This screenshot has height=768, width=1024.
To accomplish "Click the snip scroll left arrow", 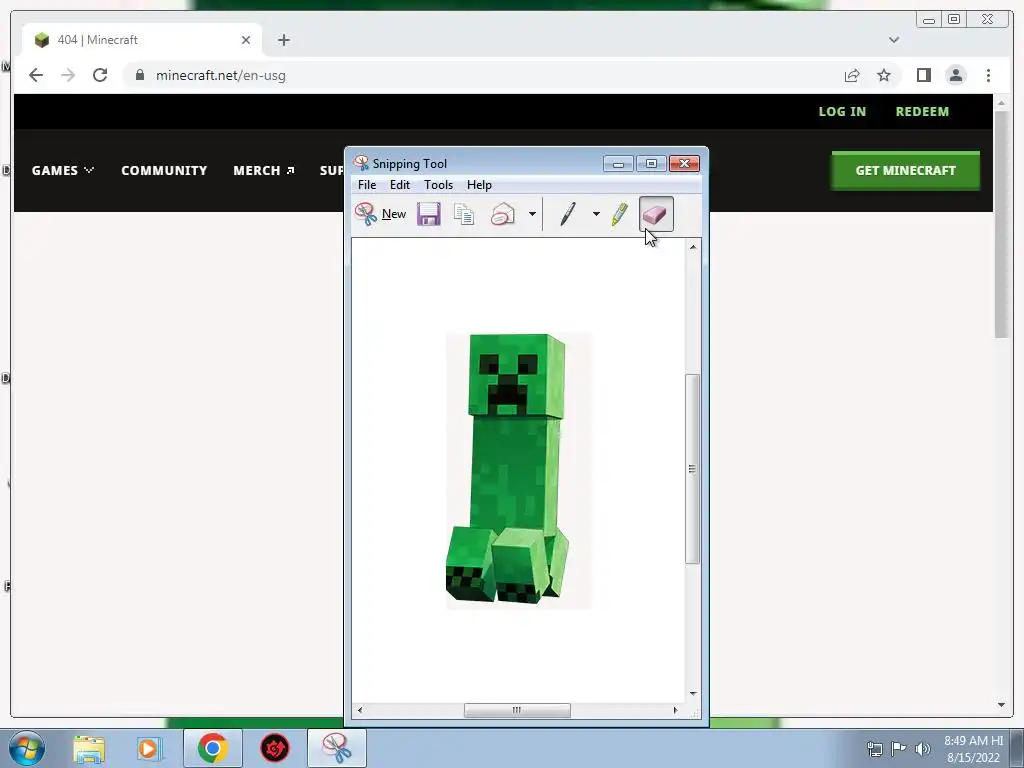I will pos(360,710).
